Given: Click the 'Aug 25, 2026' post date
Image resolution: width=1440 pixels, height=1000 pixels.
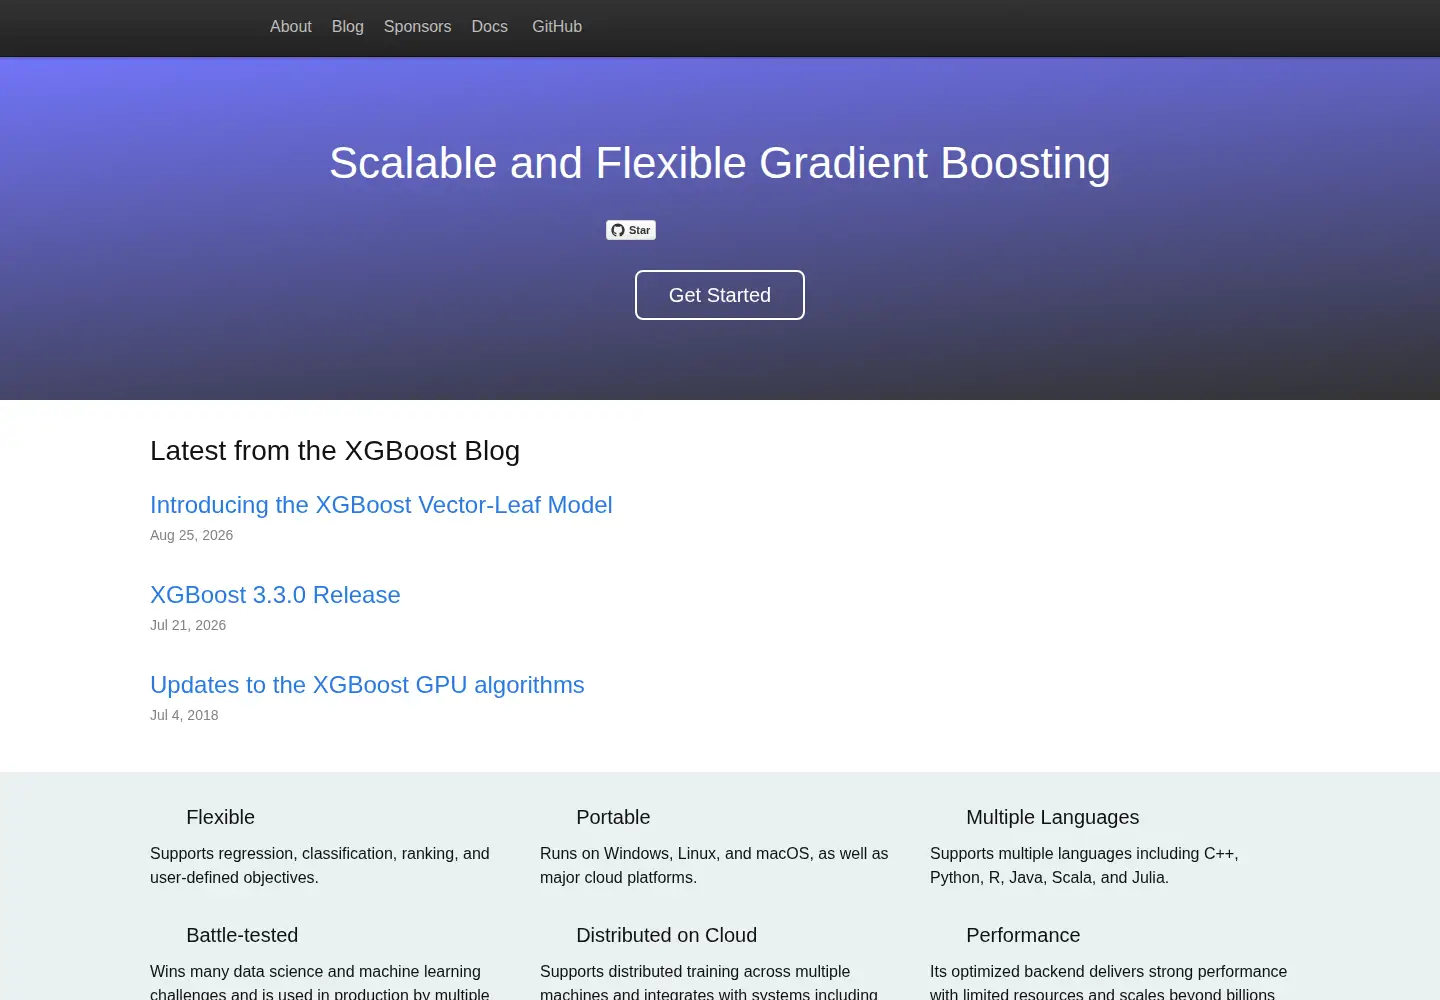Looking at the screenshot, I should (x=191, y=535).
